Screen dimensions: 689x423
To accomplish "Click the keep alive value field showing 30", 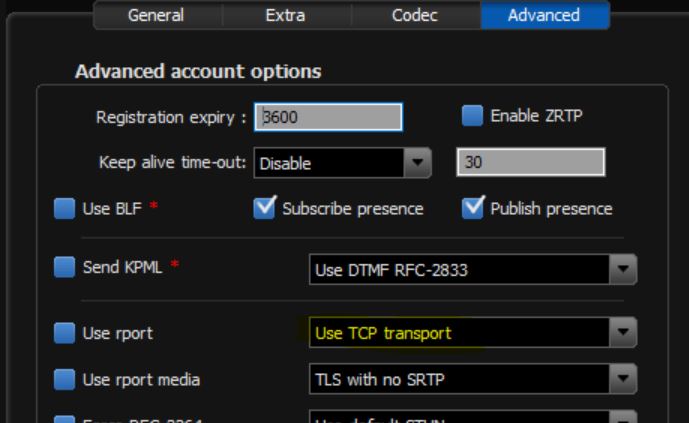I will [530, 162].
